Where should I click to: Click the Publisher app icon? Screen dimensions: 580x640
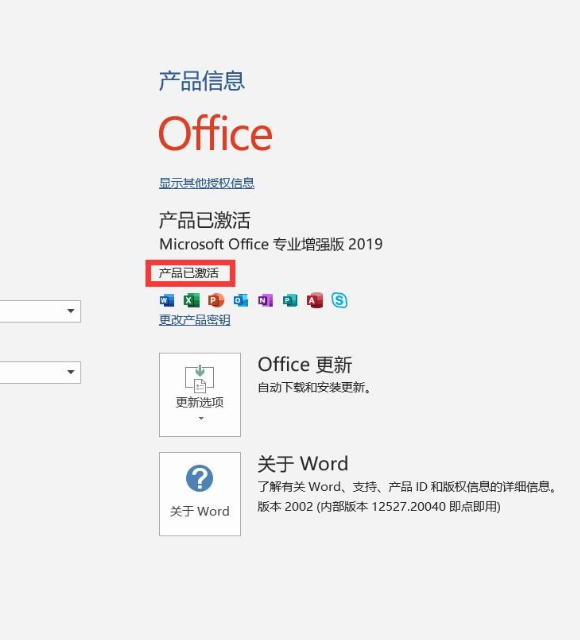tap(290, 300)
